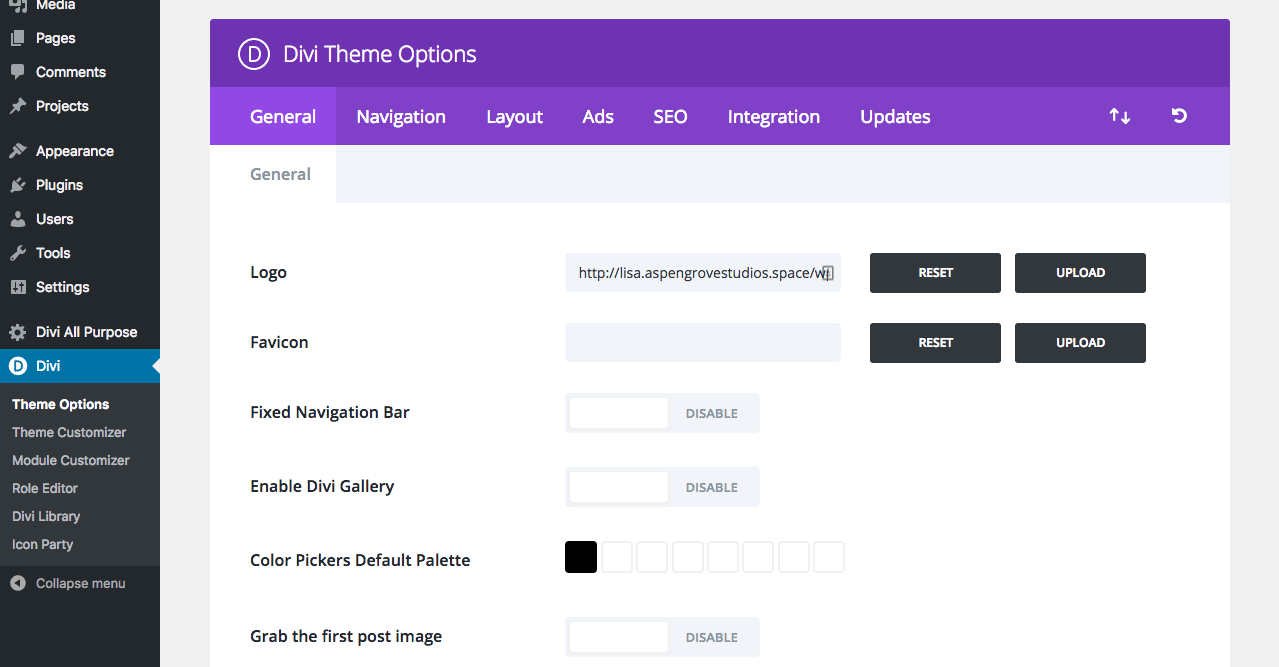Upload a Favicon image
The image size is (1279, 667).
1080,343
